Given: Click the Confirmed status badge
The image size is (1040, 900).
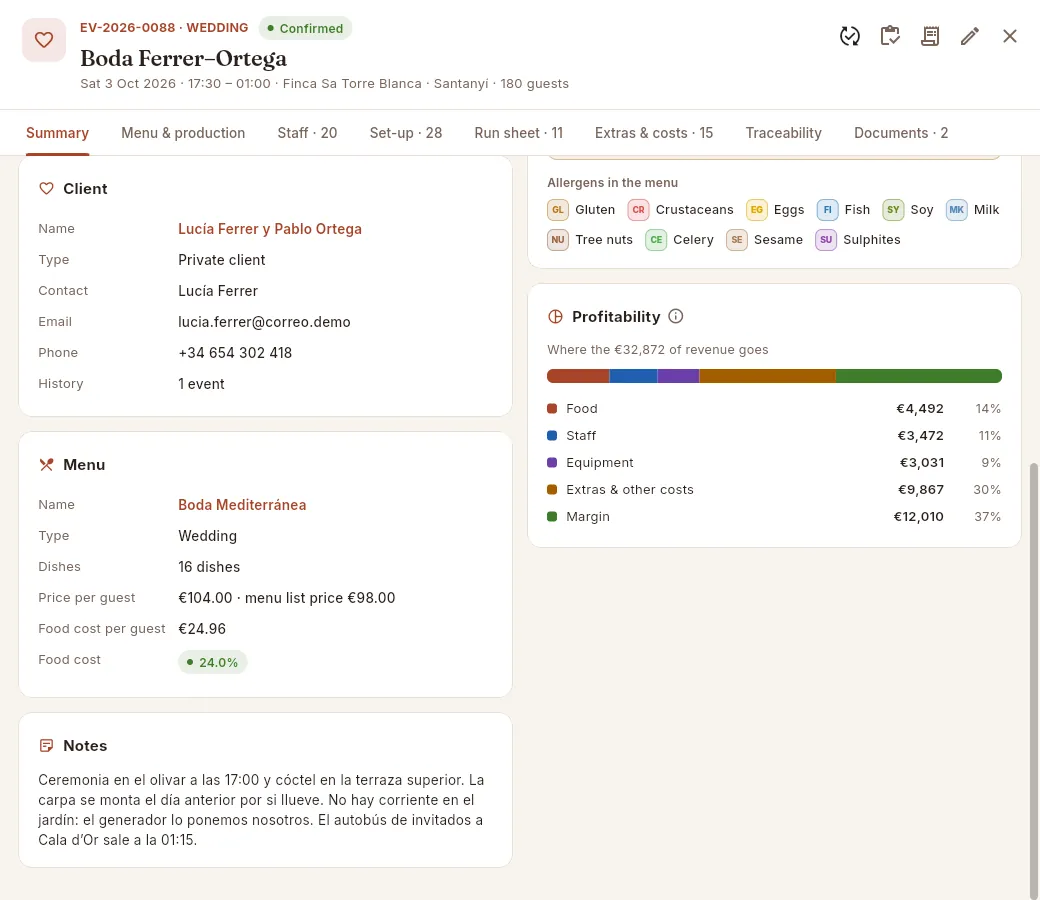Looking at the screenshot, I should pyautogui.click(x=305, y=29).
